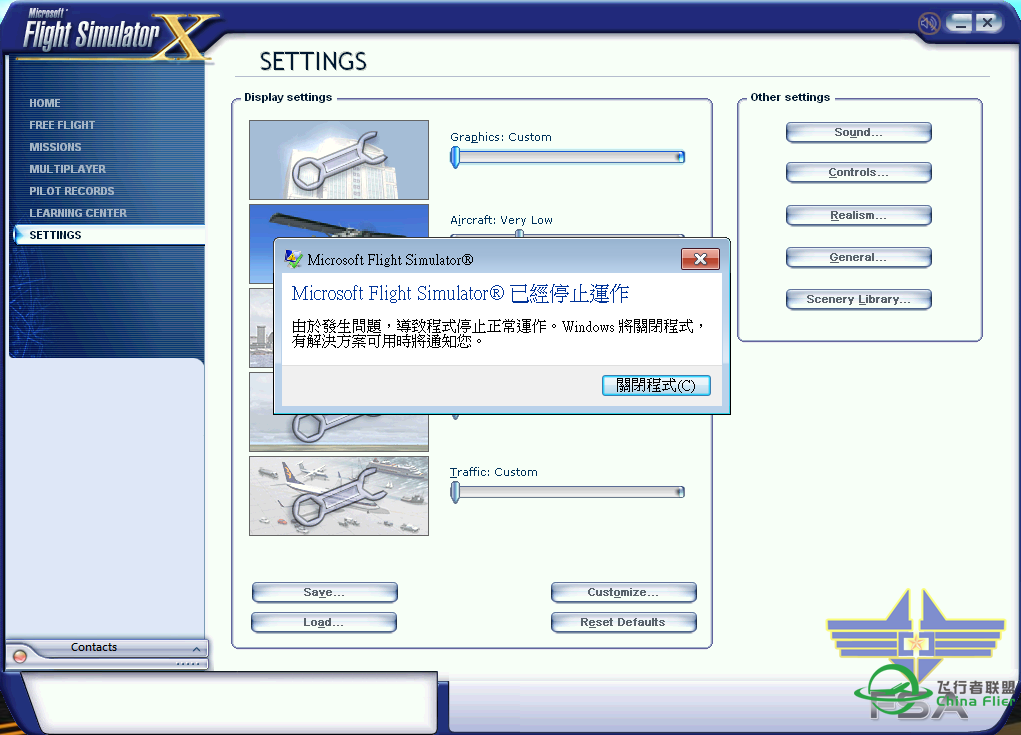The width and height of the screenshot is (1021, 735).
Task: Select the Graphics wrench thumbnail
Action: point(338,160)
